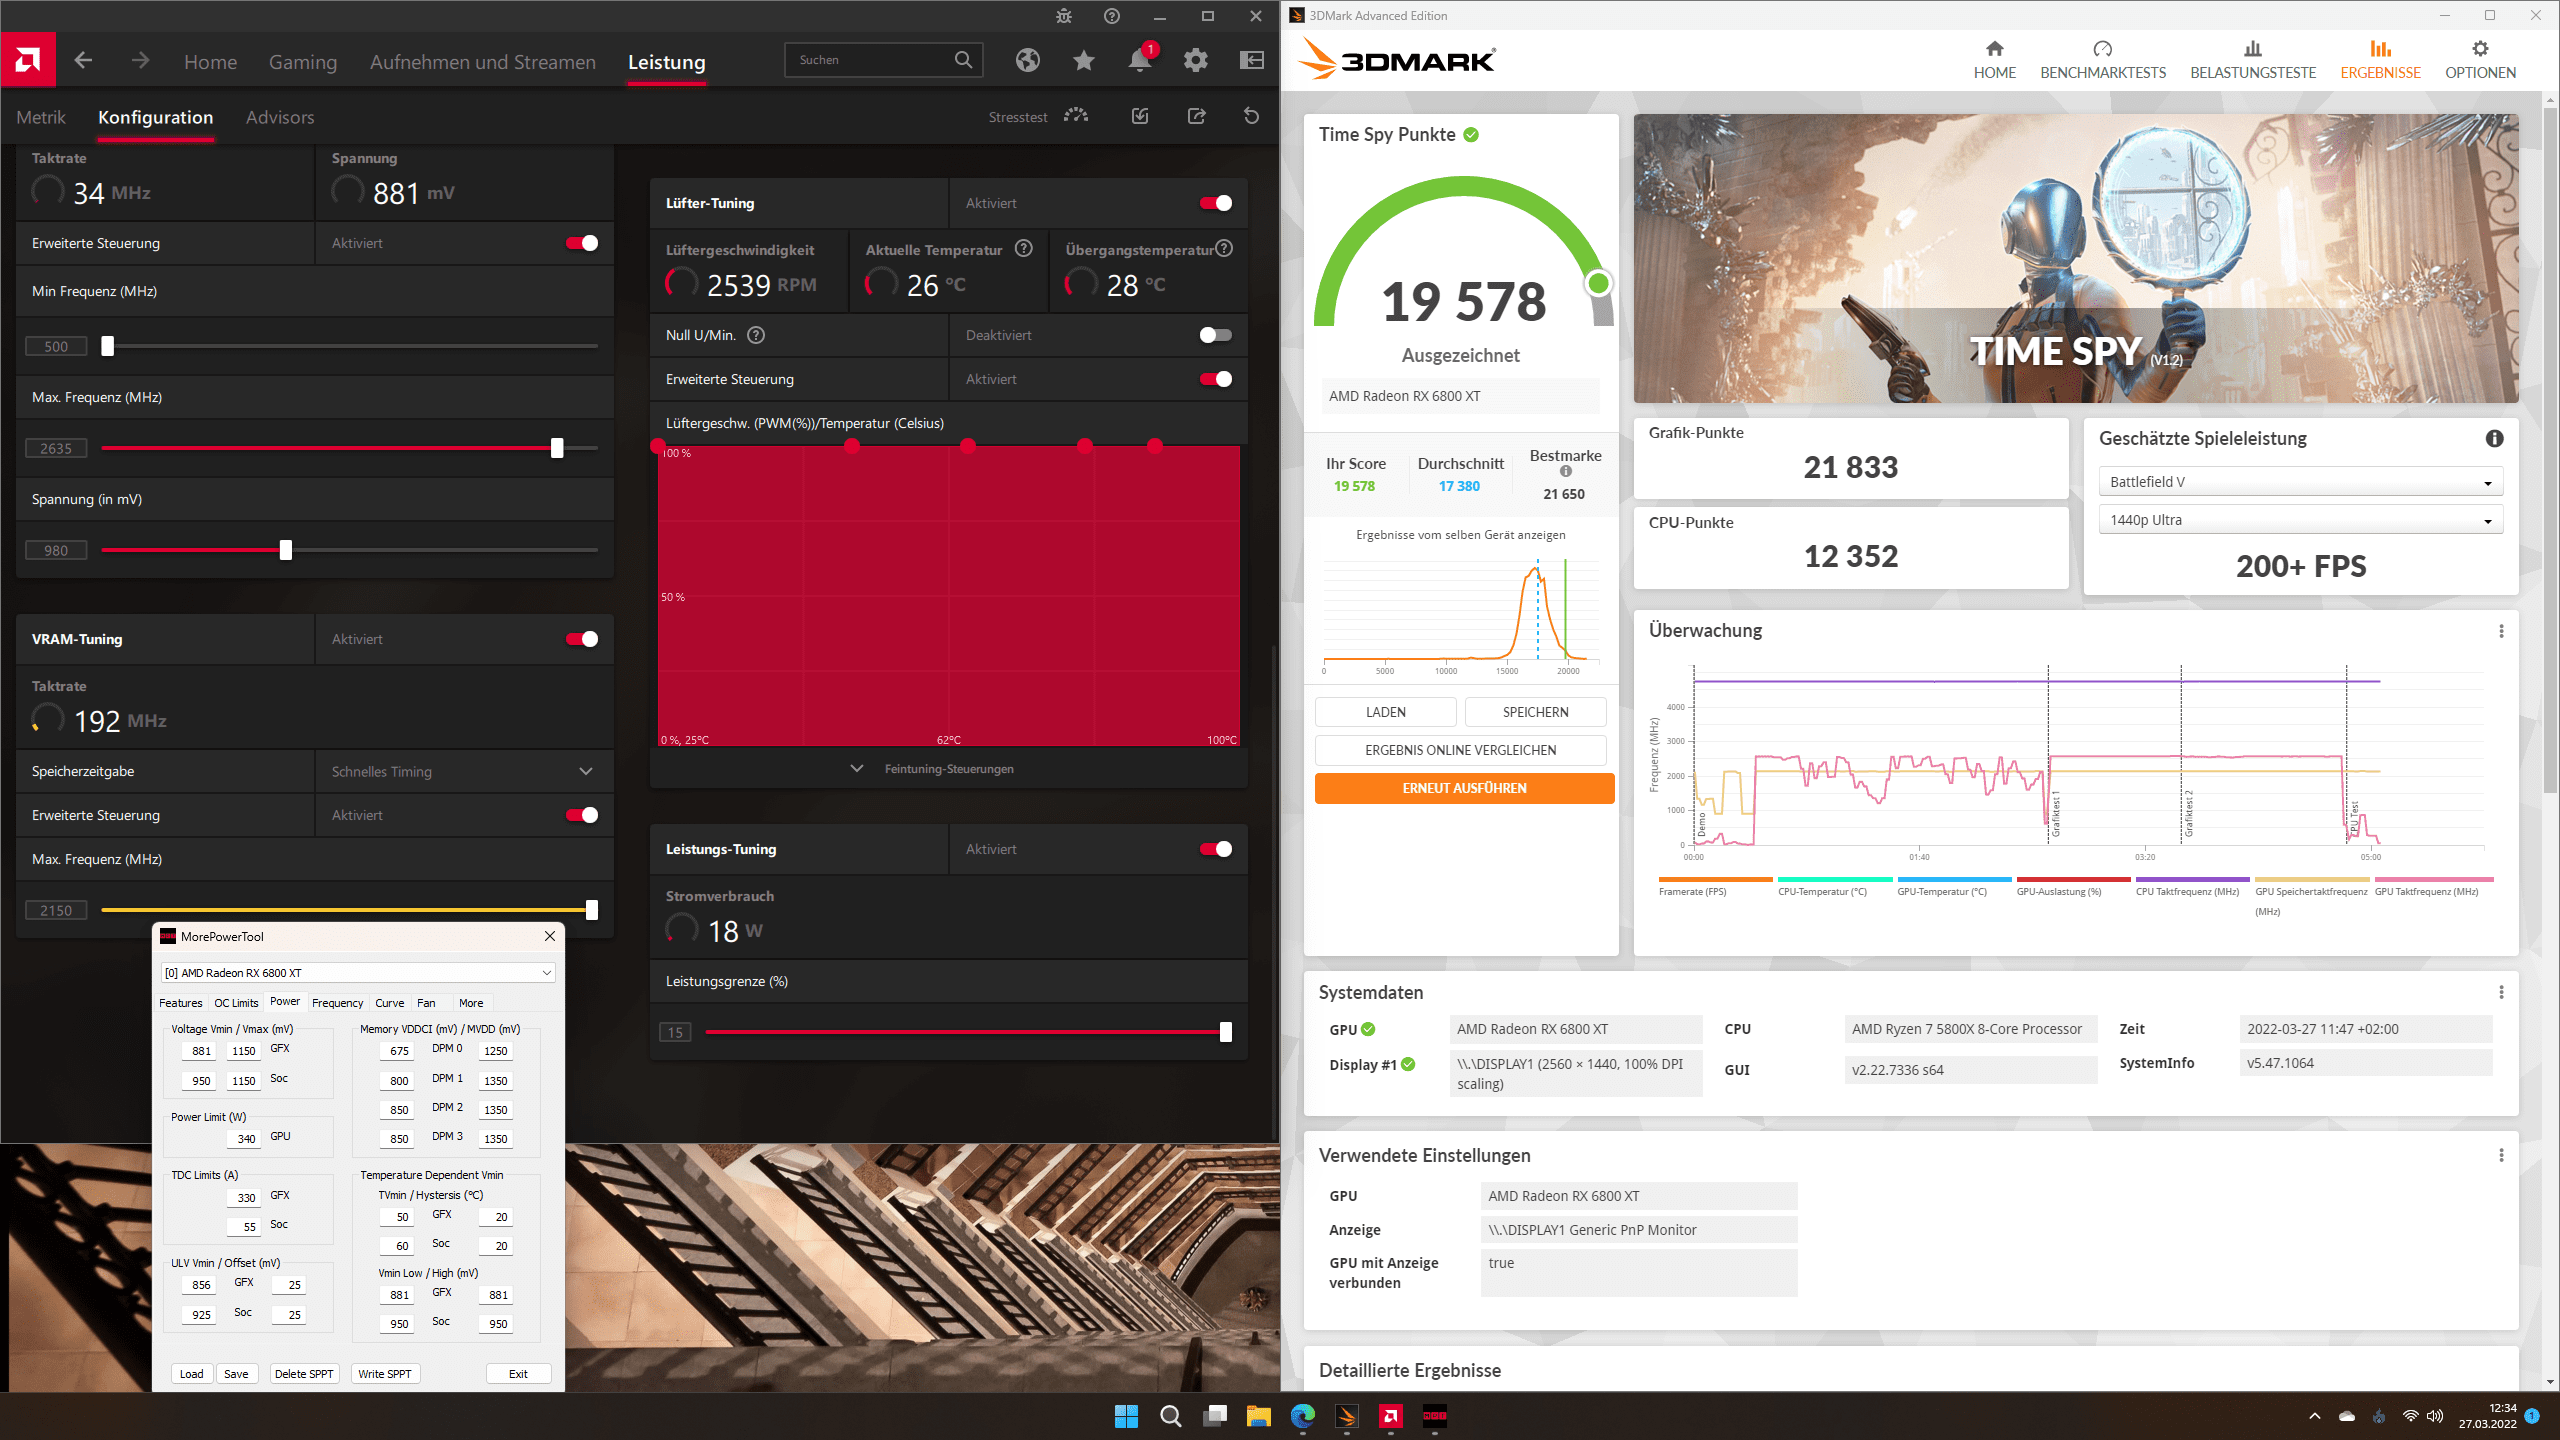Toggle Lüfter-Tuning switch
This screenshot has width=2560, height=1440.
(1216, 203)
